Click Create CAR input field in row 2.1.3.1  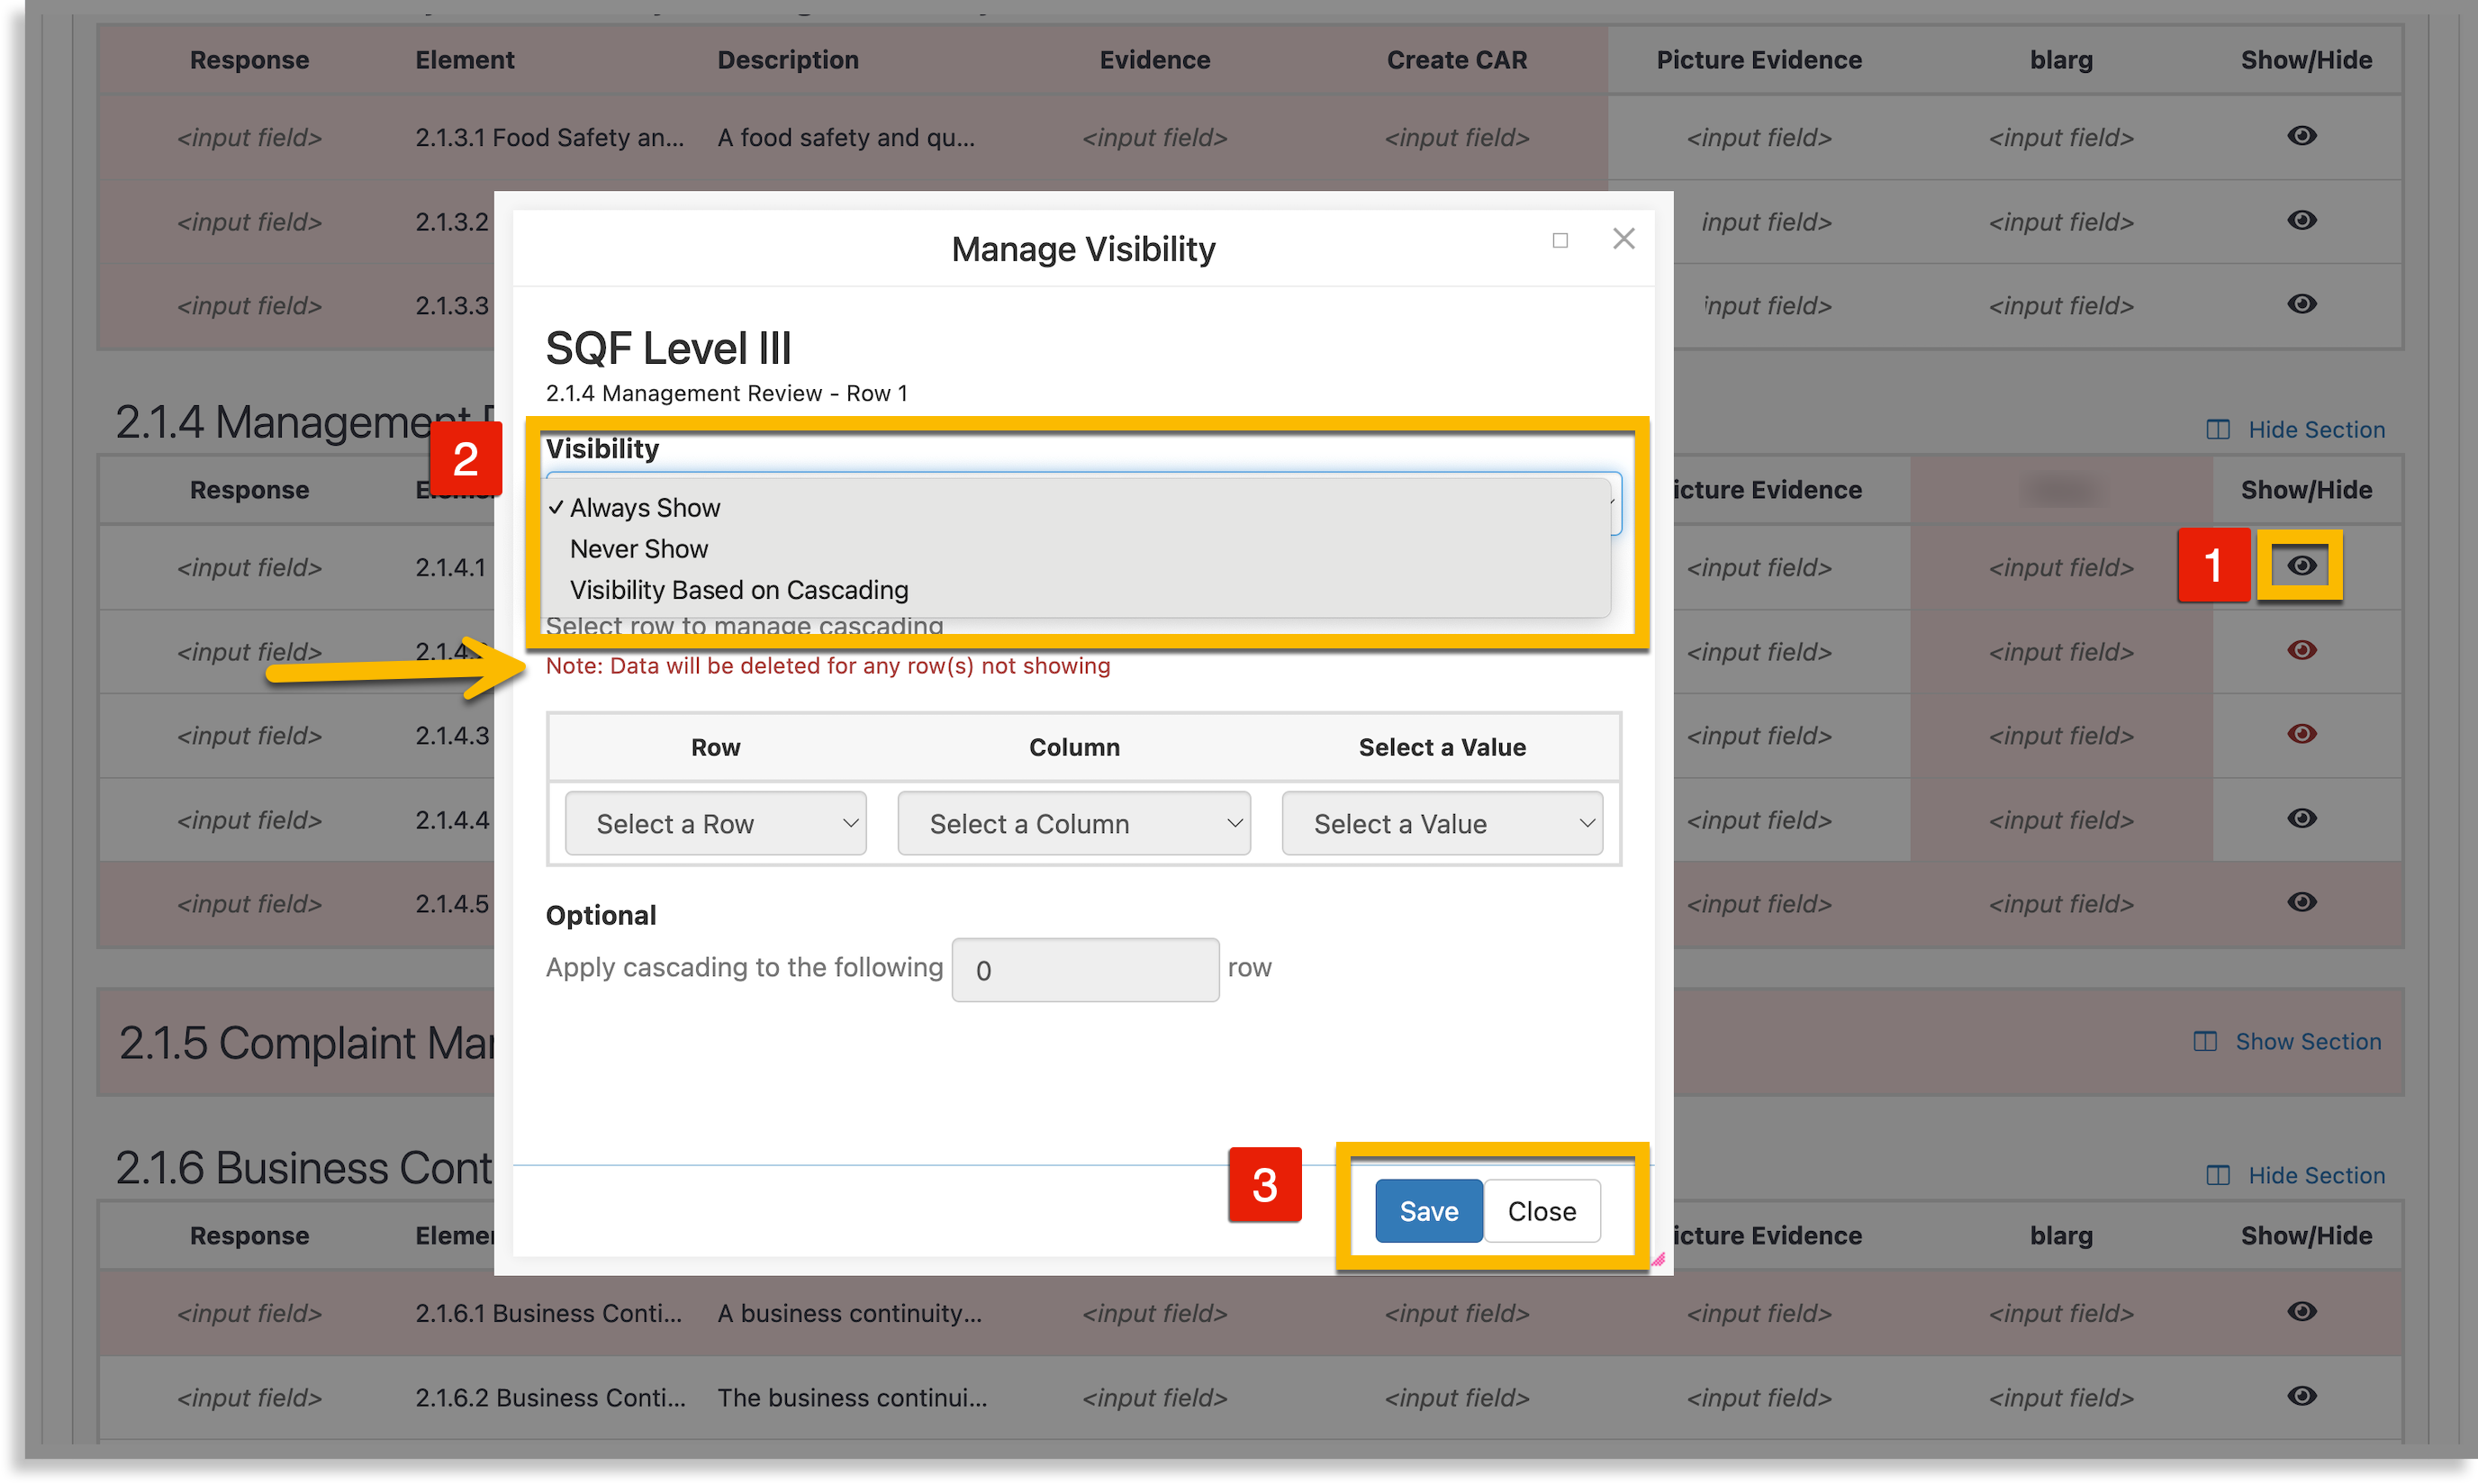1456,138
